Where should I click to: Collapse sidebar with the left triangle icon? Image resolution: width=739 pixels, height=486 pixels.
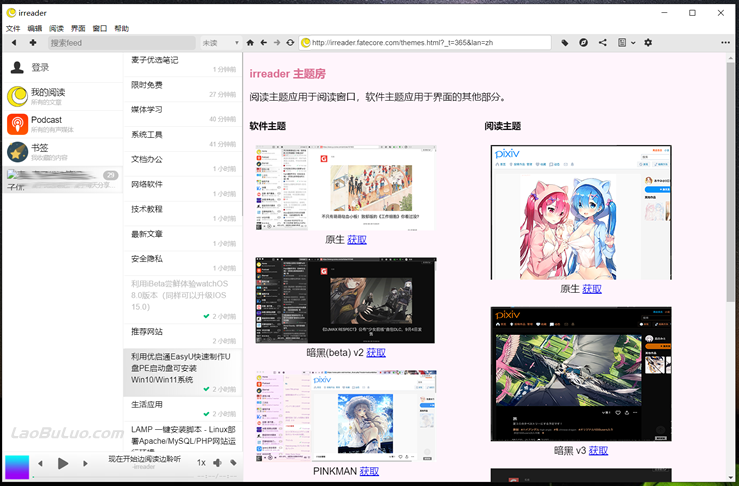coord(14,42)
